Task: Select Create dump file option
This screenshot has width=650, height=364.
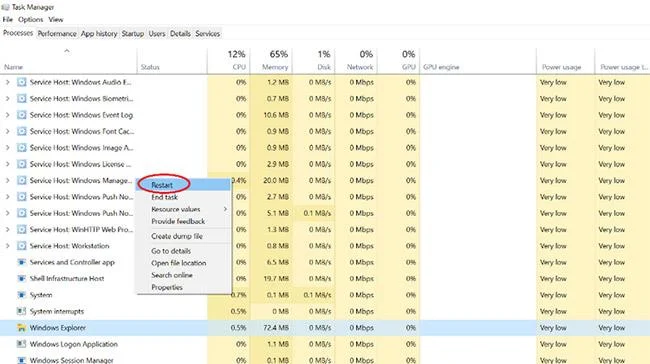Action: click(x=183, y=236)
